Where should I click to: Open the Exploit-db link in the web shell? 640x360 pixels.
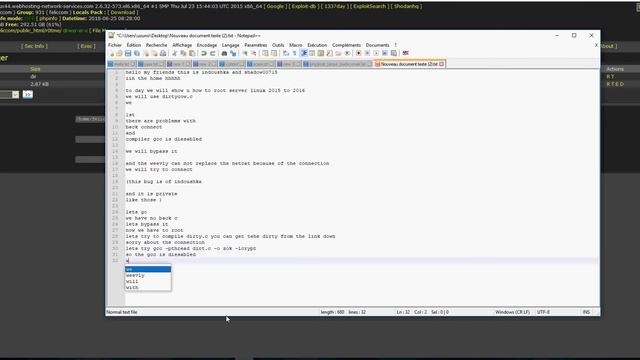coord(304,6)
